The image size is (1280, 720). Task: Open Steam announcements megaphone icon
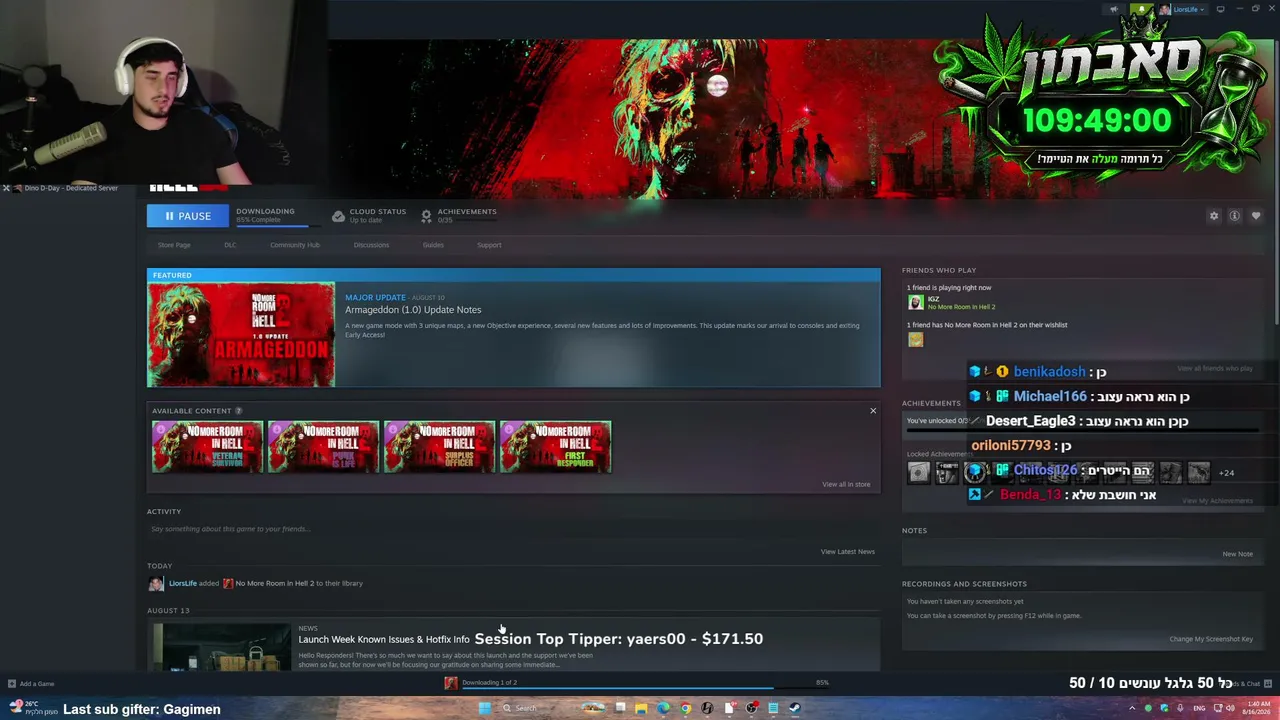click(1114, 9)
